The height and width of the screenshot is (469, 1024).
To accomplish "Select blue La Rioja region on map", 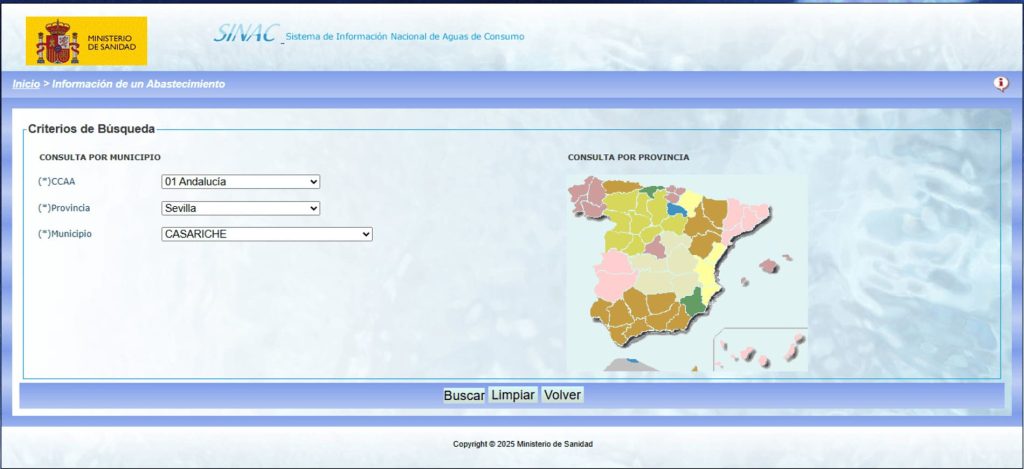I will (x=679, y=211).
